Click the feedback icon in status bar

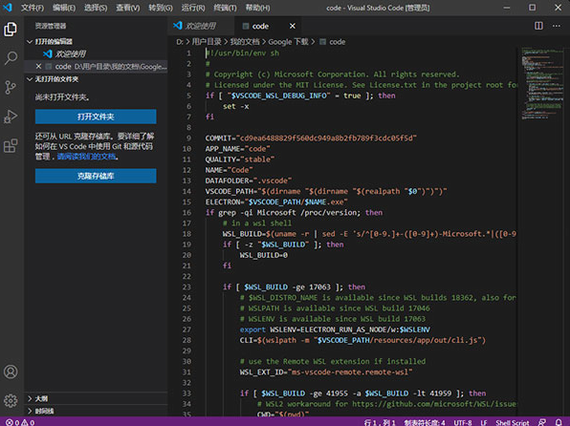(542, 422)
